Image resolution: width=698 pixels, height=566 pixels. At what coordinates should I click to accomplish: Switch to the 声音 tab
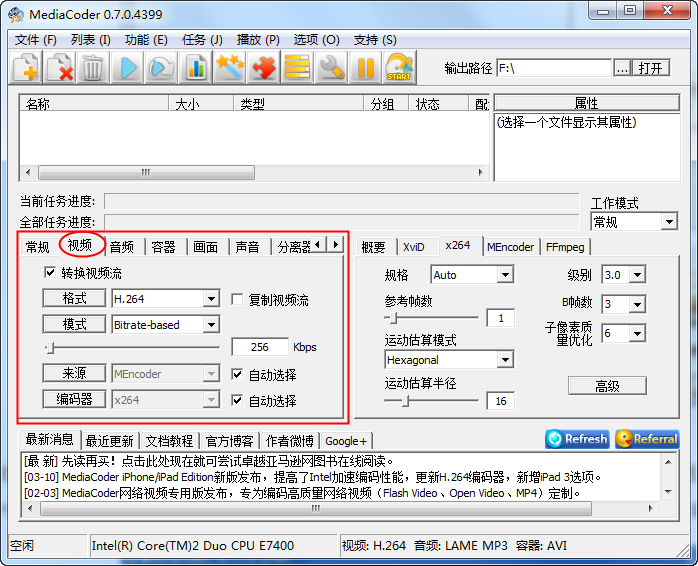tap(248, 247)
